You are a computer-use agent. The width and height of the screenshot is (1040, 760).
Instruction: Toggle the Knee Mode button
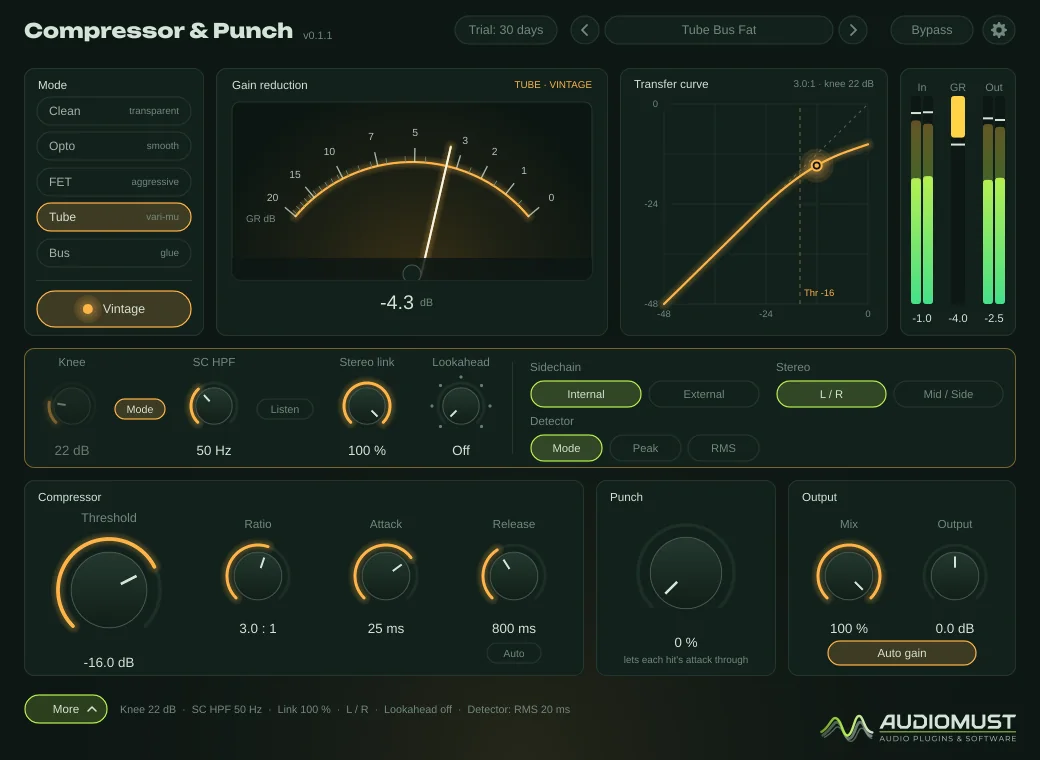140,409
